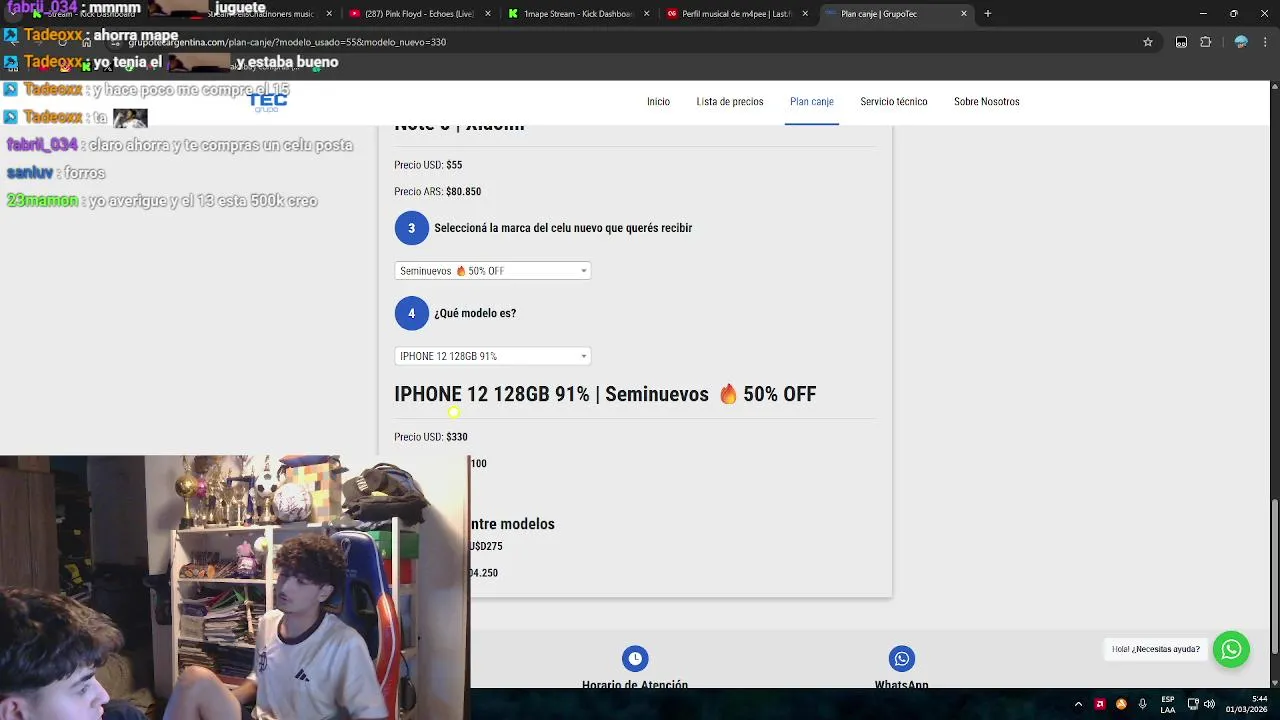Open Servicio técnico page
Image resolution: width=1280 pixels, height=720 pixels.
[894, 102]
